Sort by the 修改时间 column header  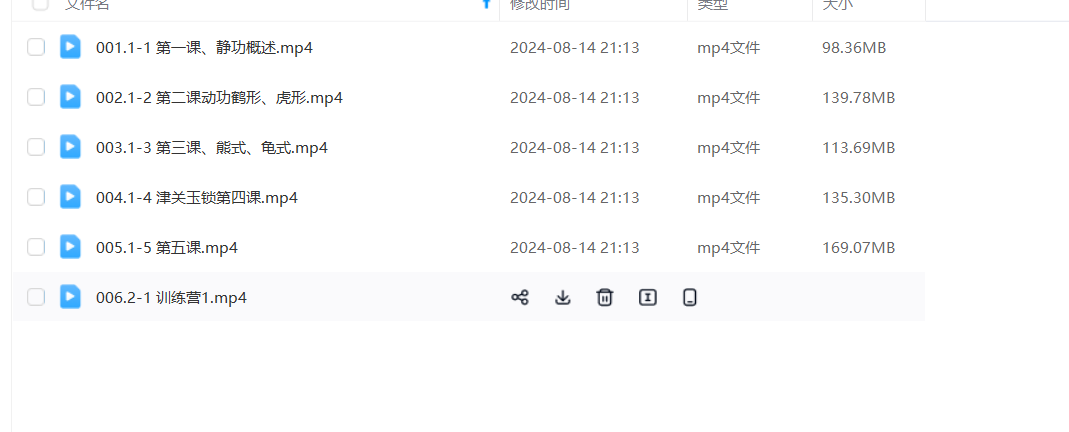click(540, 4)
